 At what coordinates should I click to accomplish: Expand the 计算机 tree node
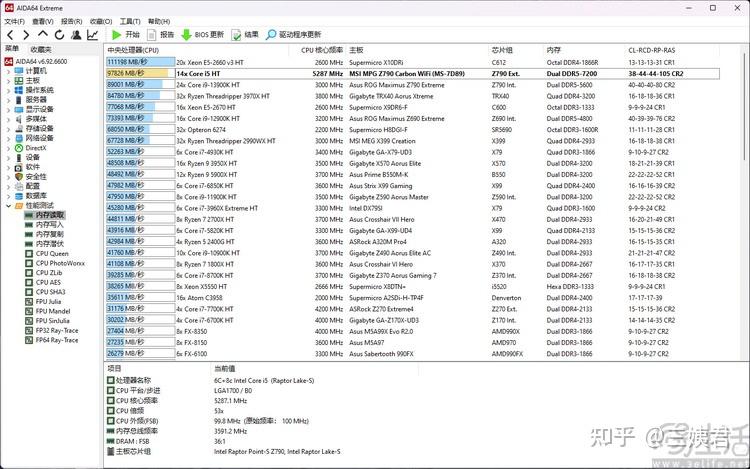[x=8, y=71]
